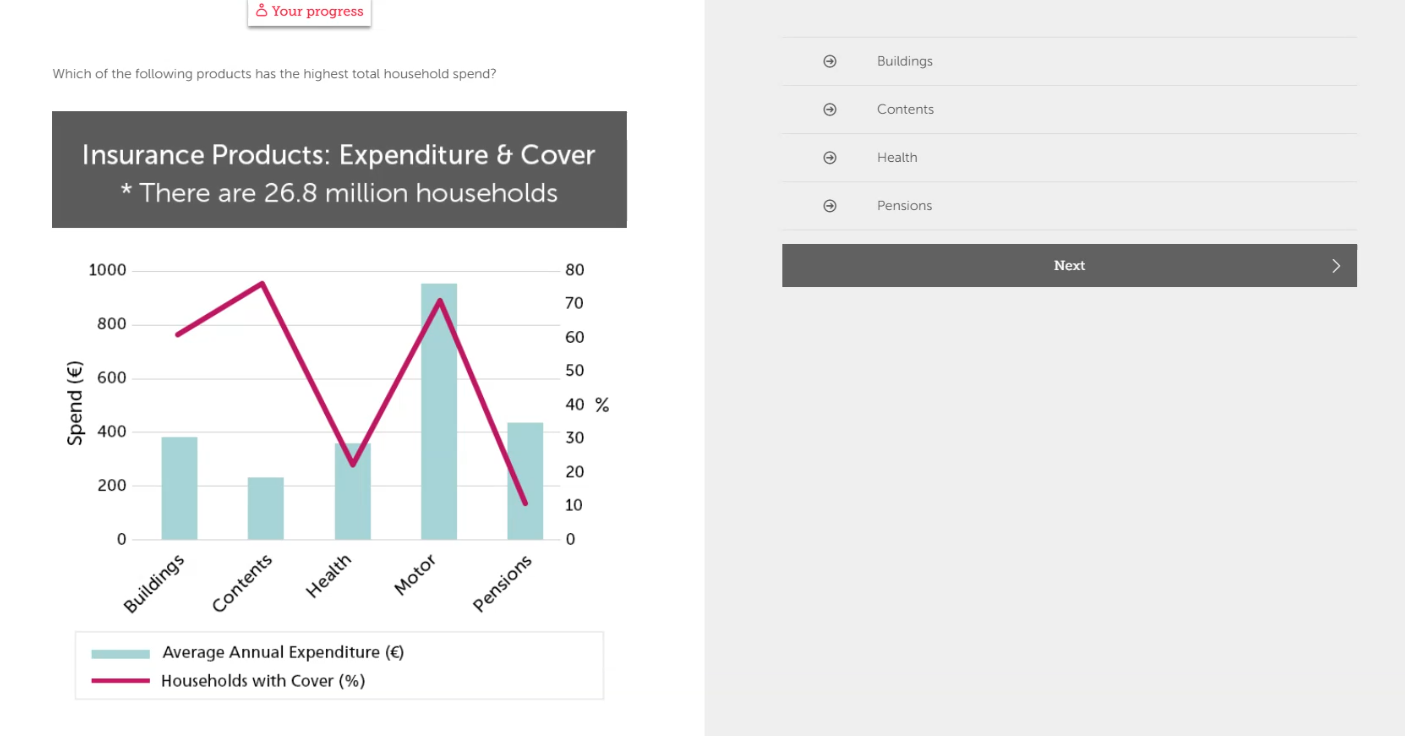Click the Average Annual Expenditure (€) legend text

point(283,652)
